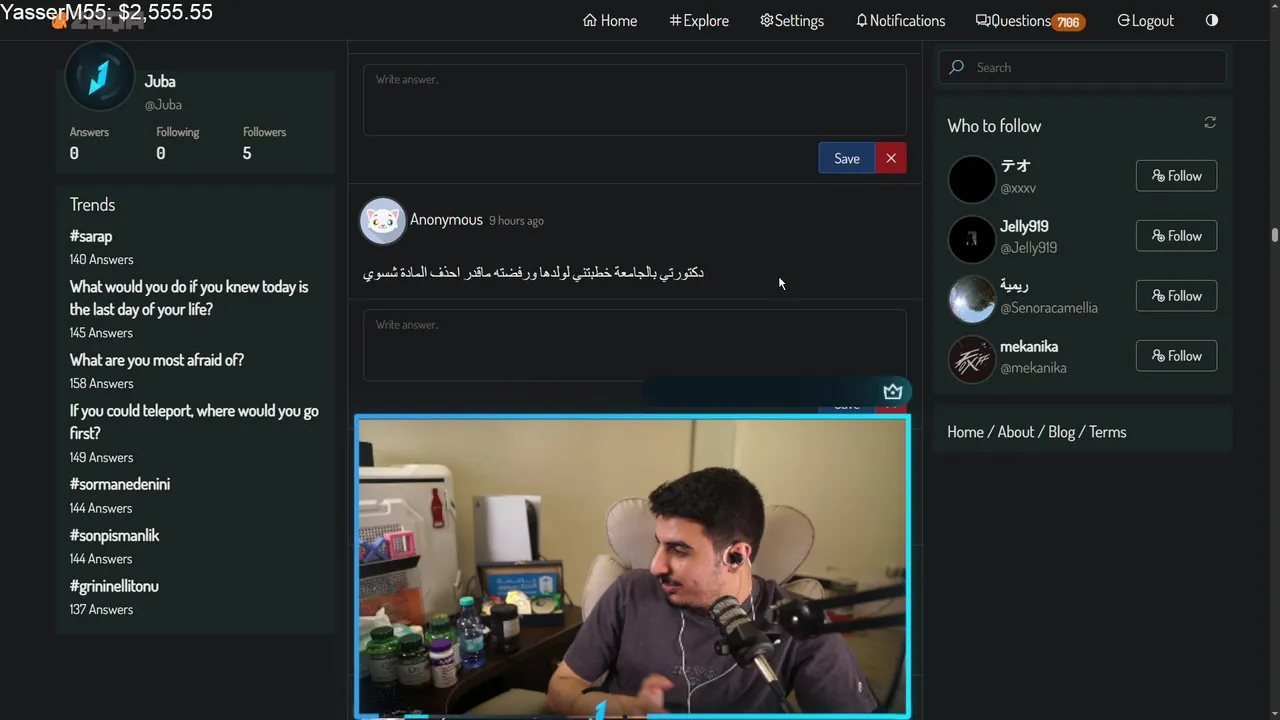Image resolution: width=1280 pixels, height=720 pixels.
Task: Refresh the Who to follow list
Action: pos(1210,122)
